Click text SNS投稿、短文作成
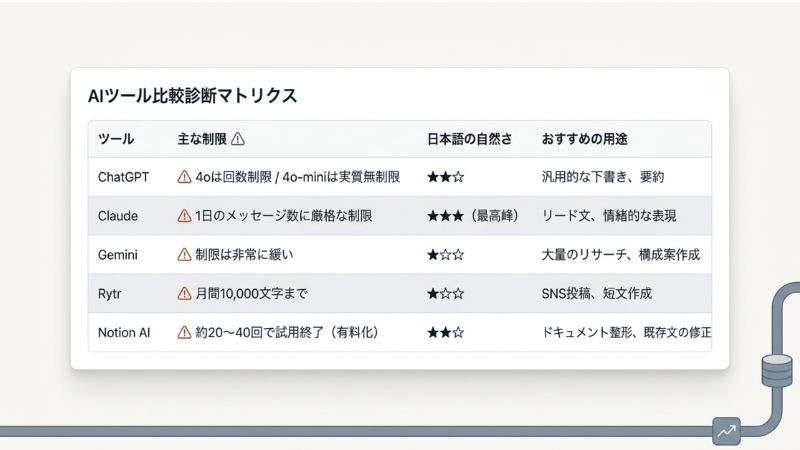800x450 pixels. (596, 293)
